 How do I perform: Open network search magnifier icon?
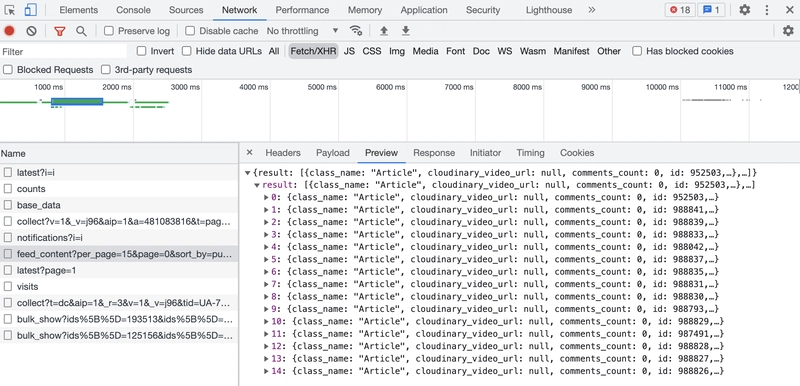click(x=81, y=31)
